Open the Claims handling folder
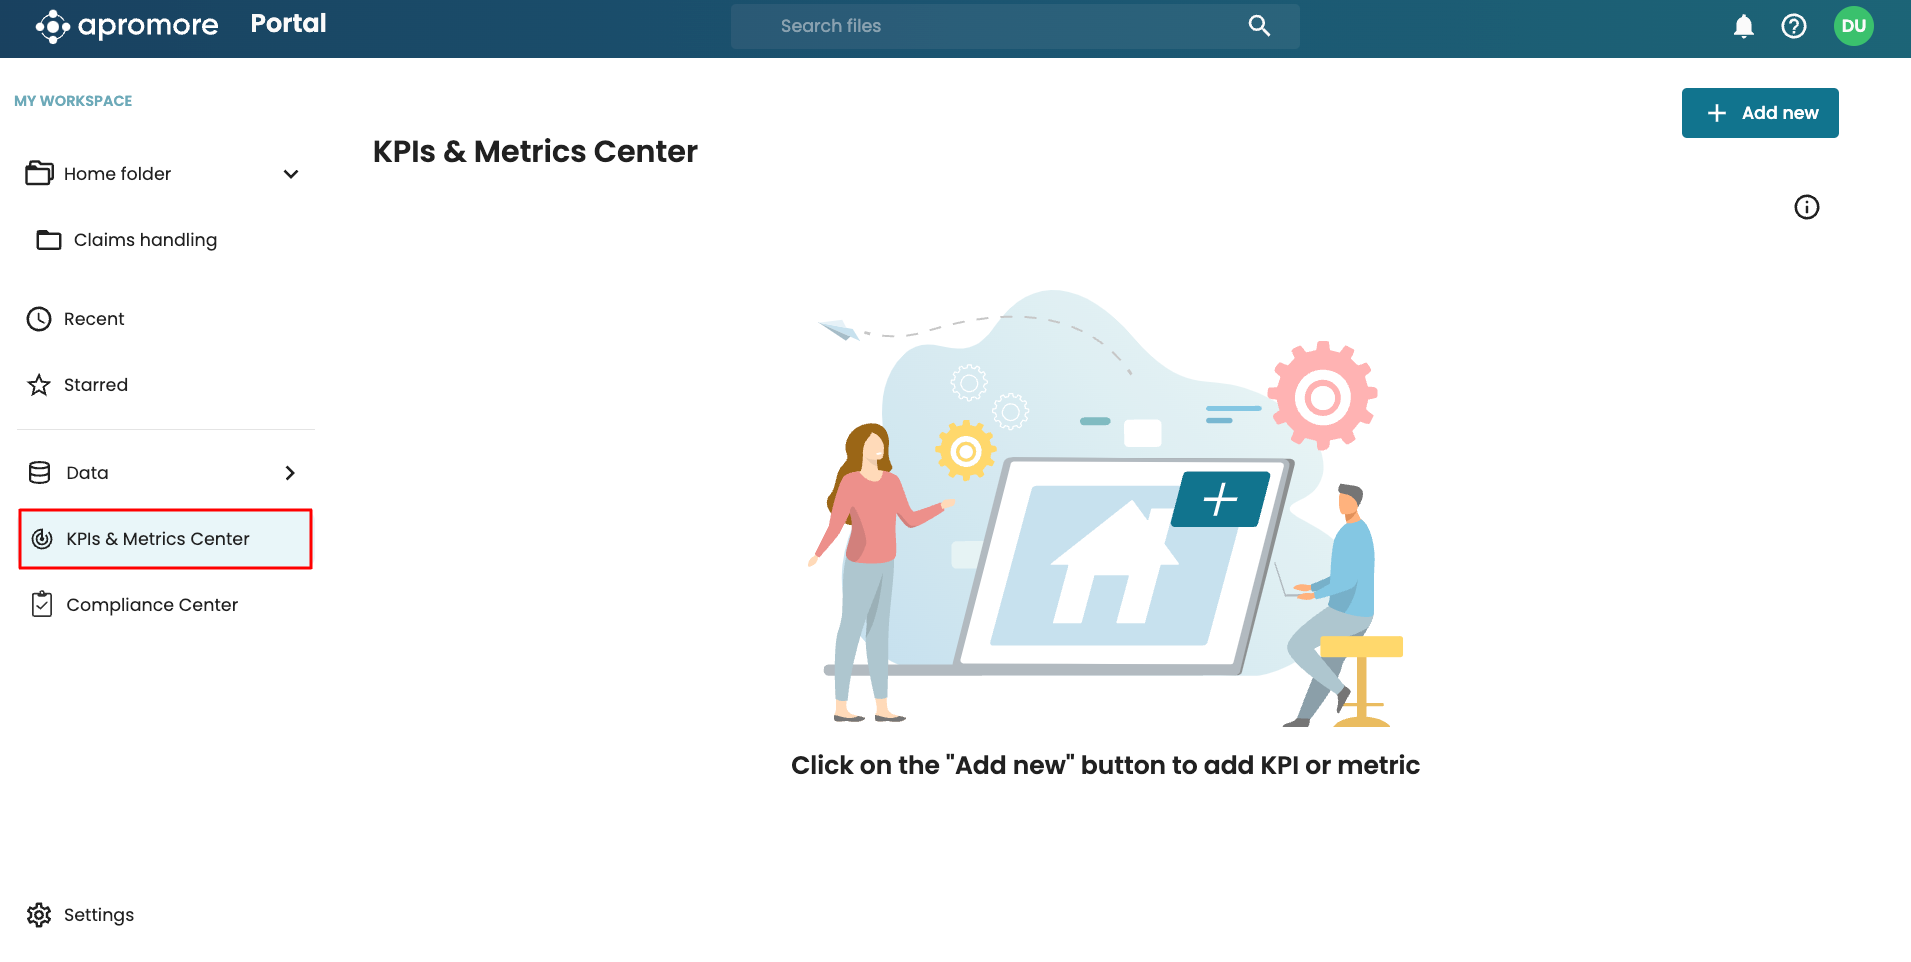This screenshot has width=1911, height=962. point(145,240)
